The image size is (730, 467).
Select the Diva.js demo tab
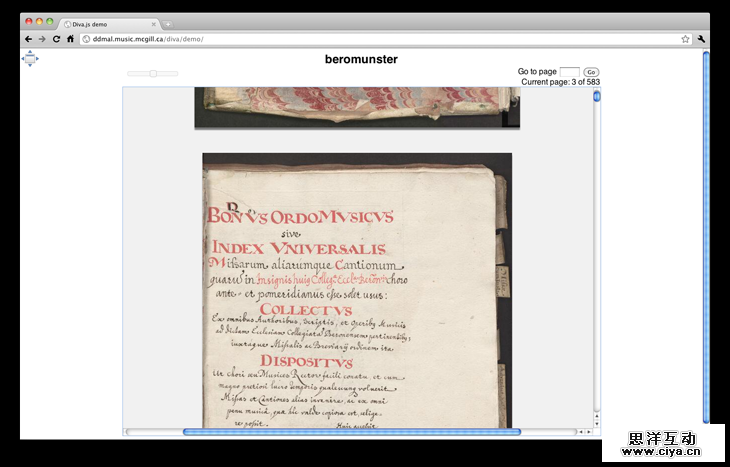tap(110, 24)
